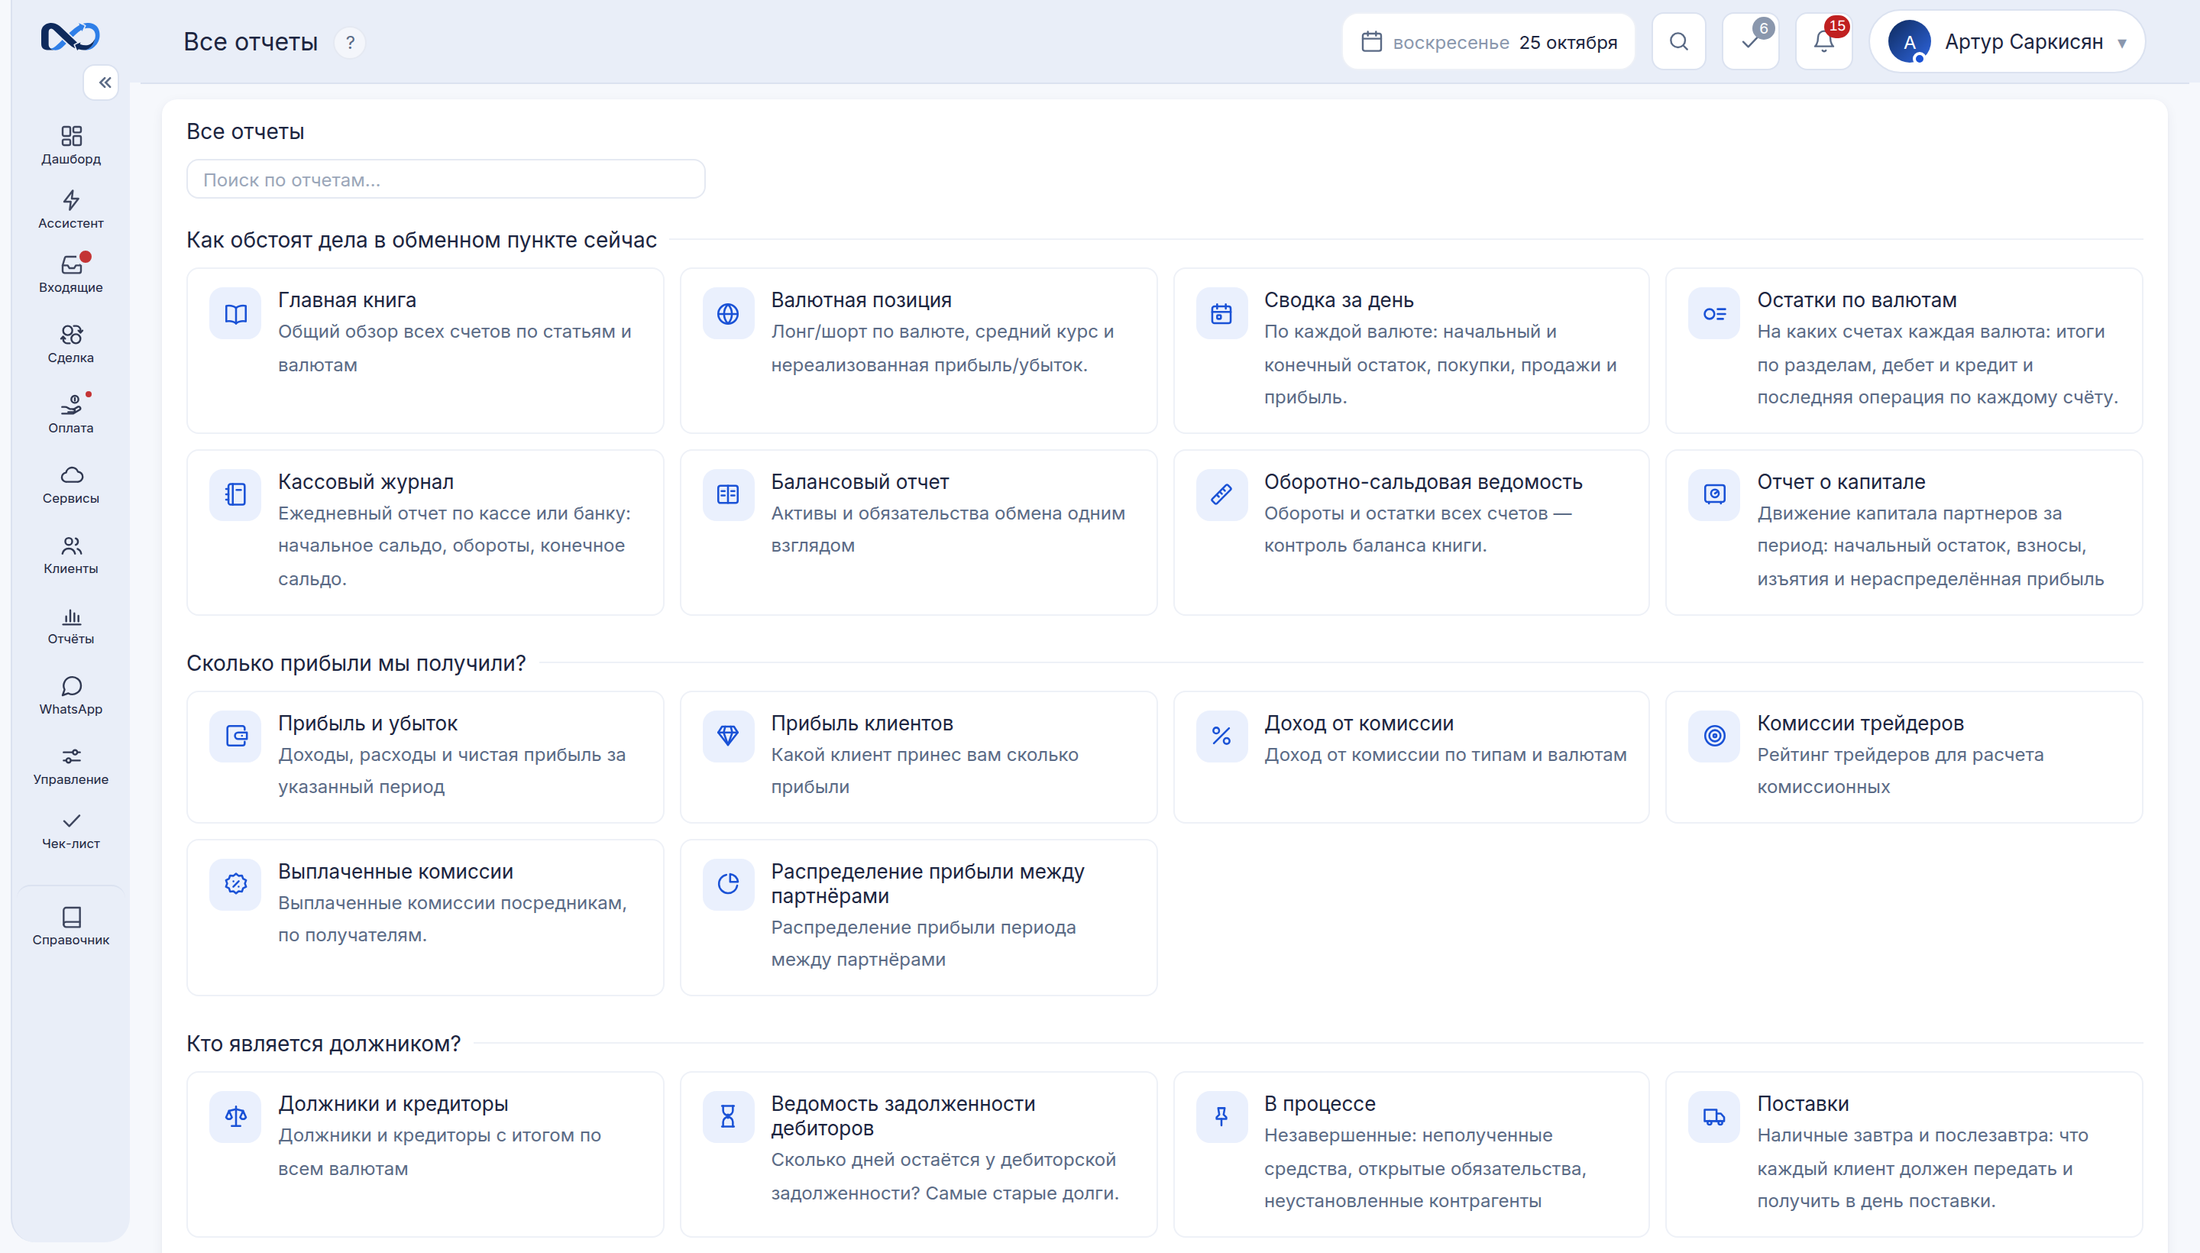Open the Сделка sidebar item
2200x1253 pixels.
(x=71, y=343)
